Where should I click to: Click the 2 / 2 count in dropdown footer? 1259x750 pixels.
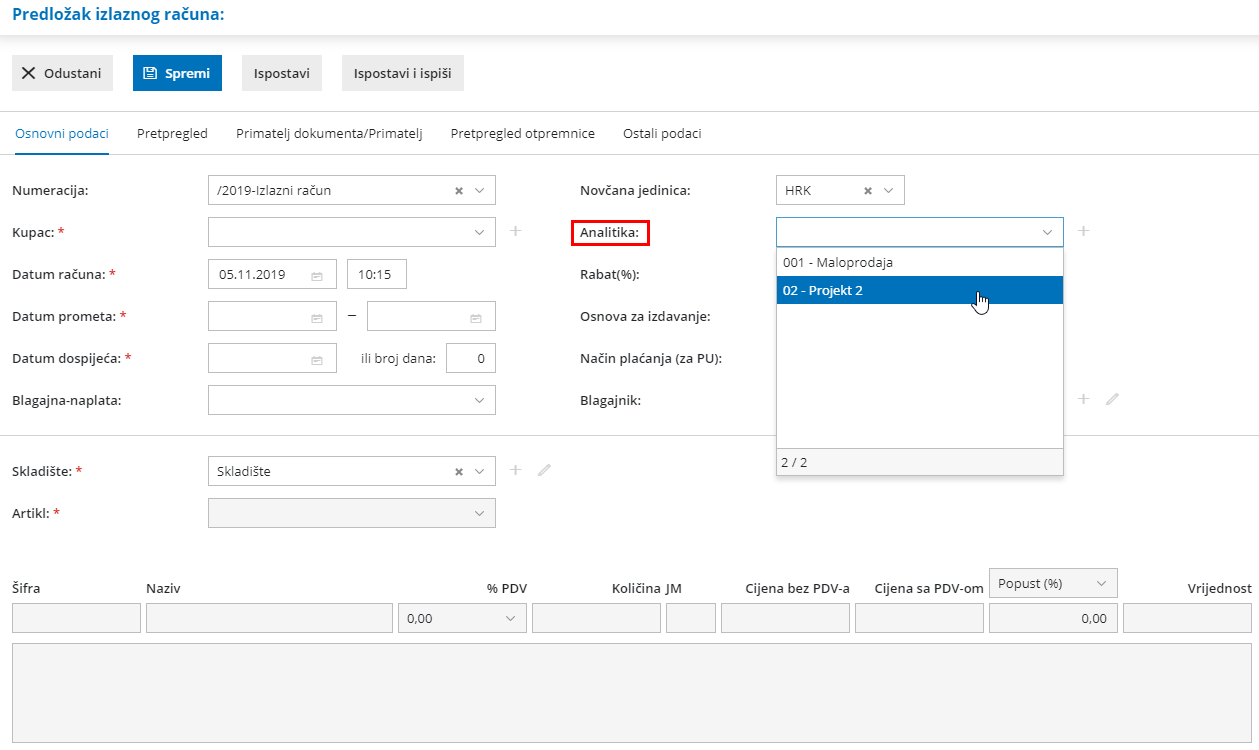coord(794,462)
